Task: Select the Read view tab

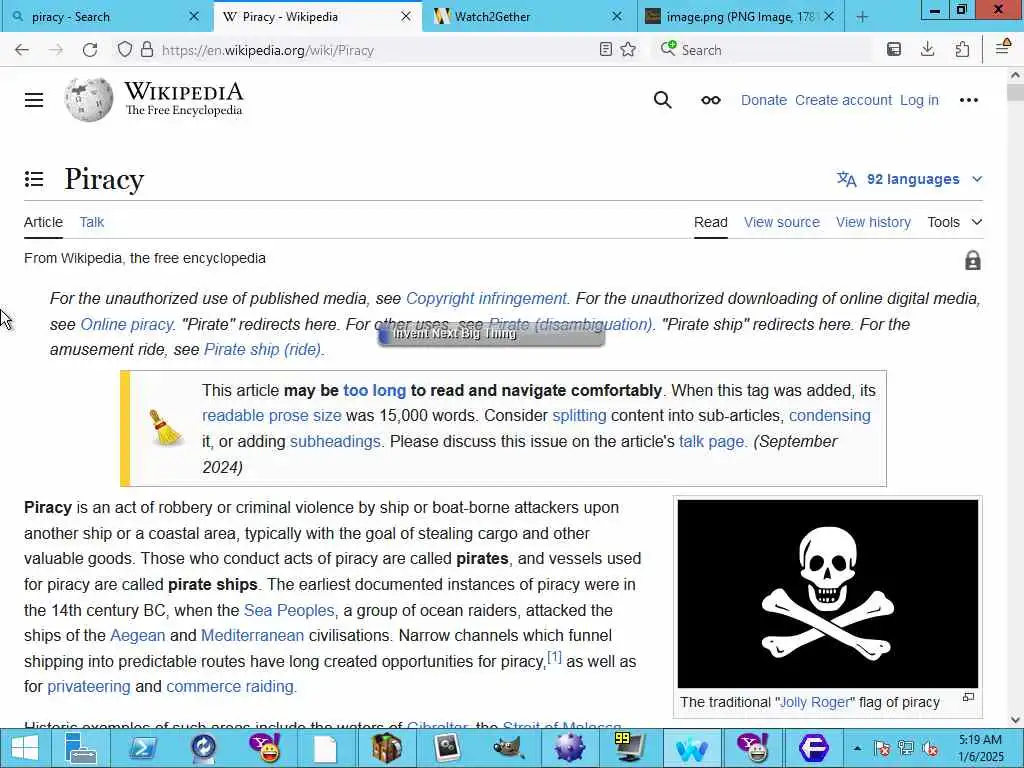Action: coord(711,222)
